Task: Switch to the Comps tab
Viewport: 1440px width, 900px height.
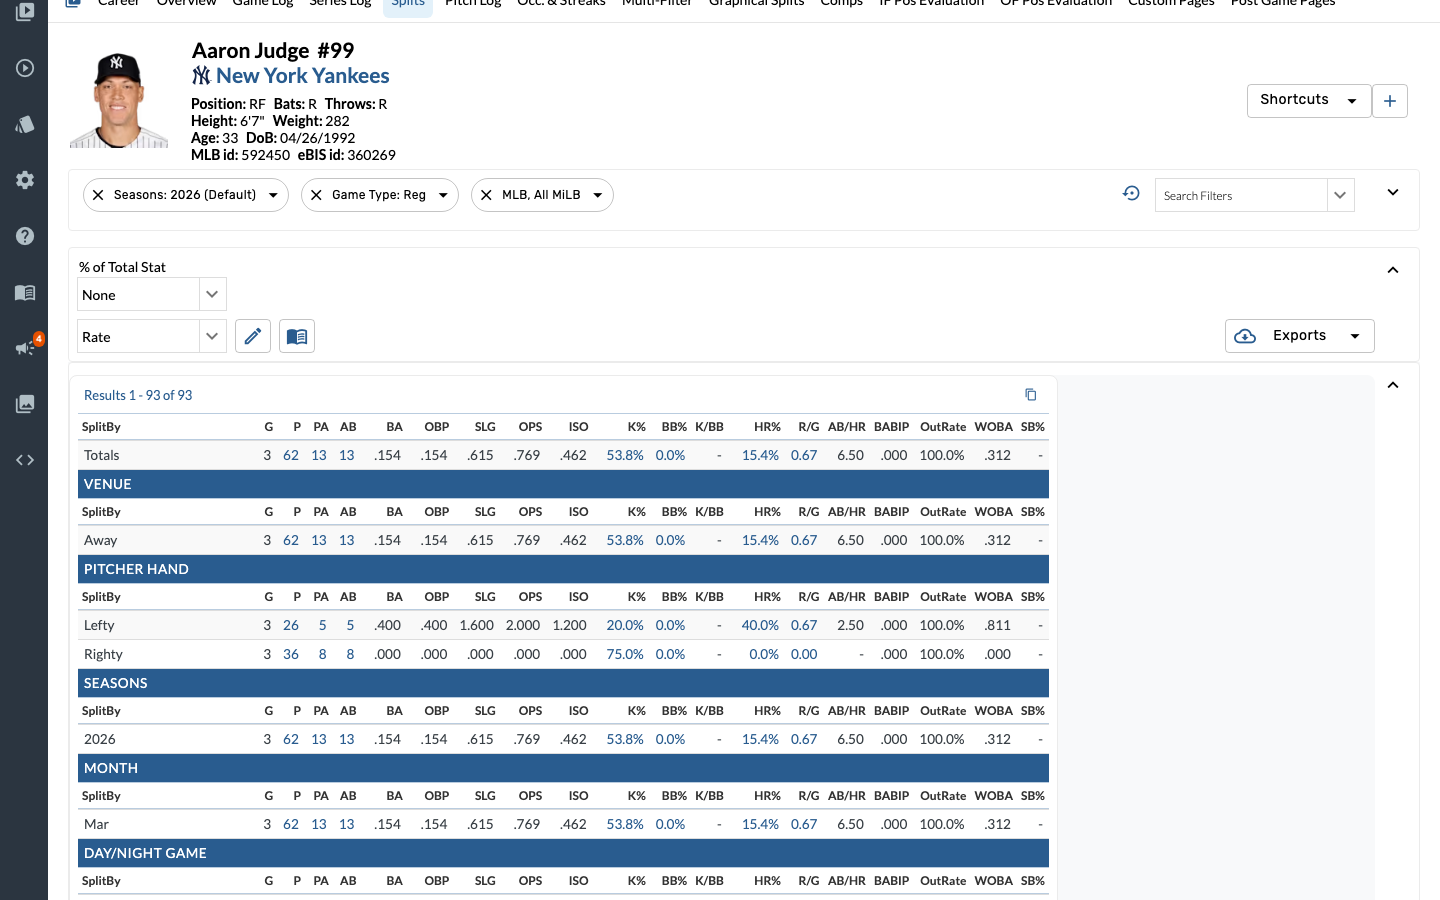Action: click(x=842, y=3)
